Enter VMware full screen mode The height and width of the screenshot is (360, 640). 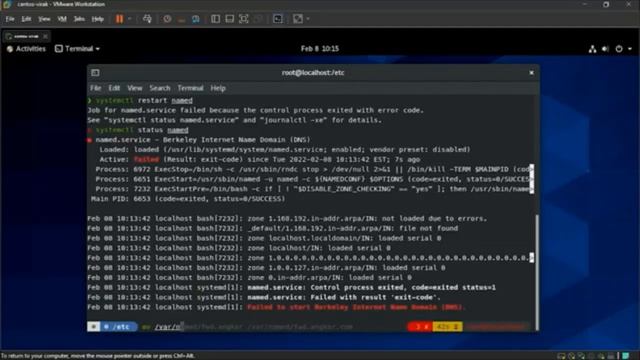point(244,19)
